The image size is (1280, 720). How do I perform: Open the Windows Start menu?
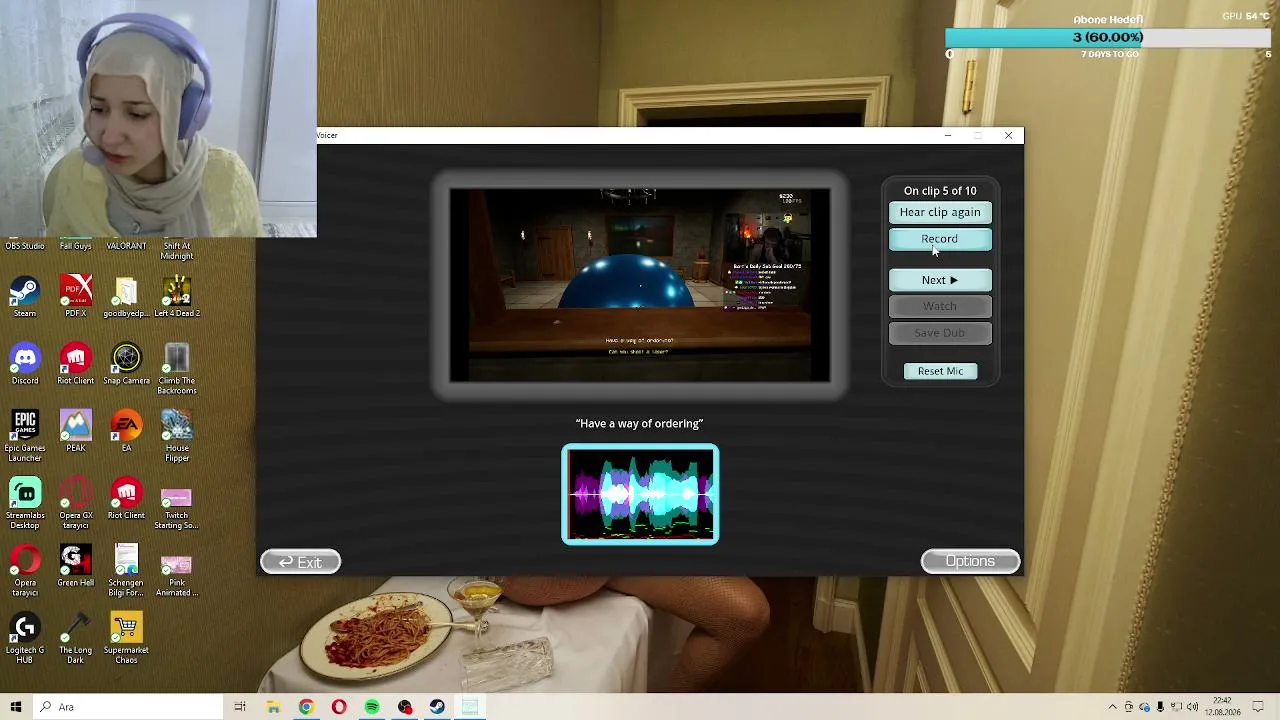pos(16,707)
